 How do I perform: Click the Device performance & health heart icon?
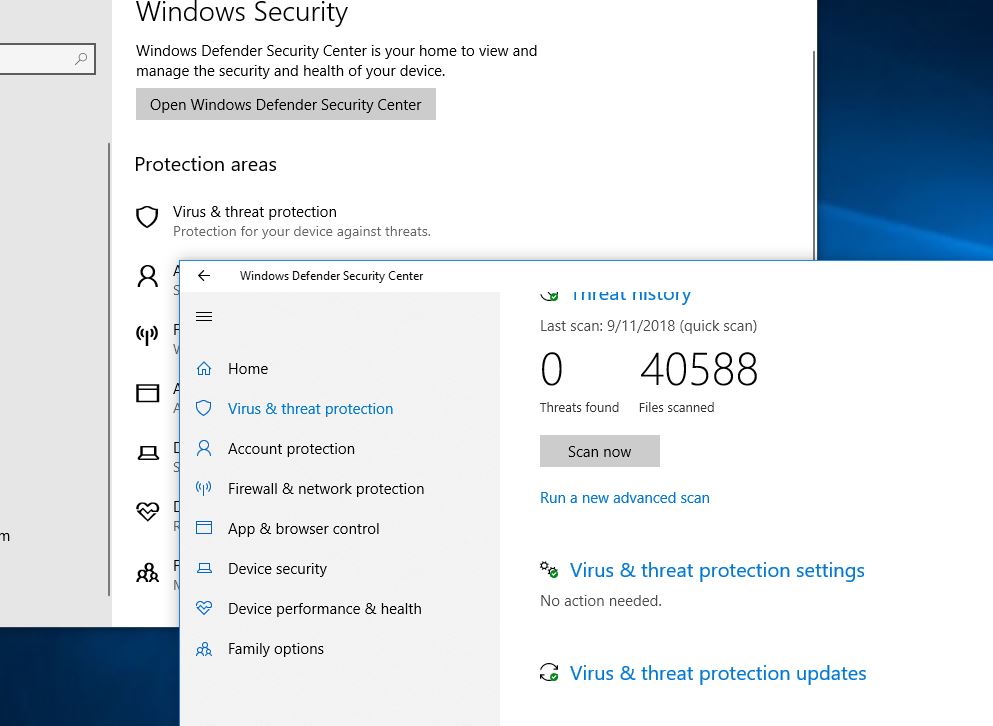(x=204, y=609)
